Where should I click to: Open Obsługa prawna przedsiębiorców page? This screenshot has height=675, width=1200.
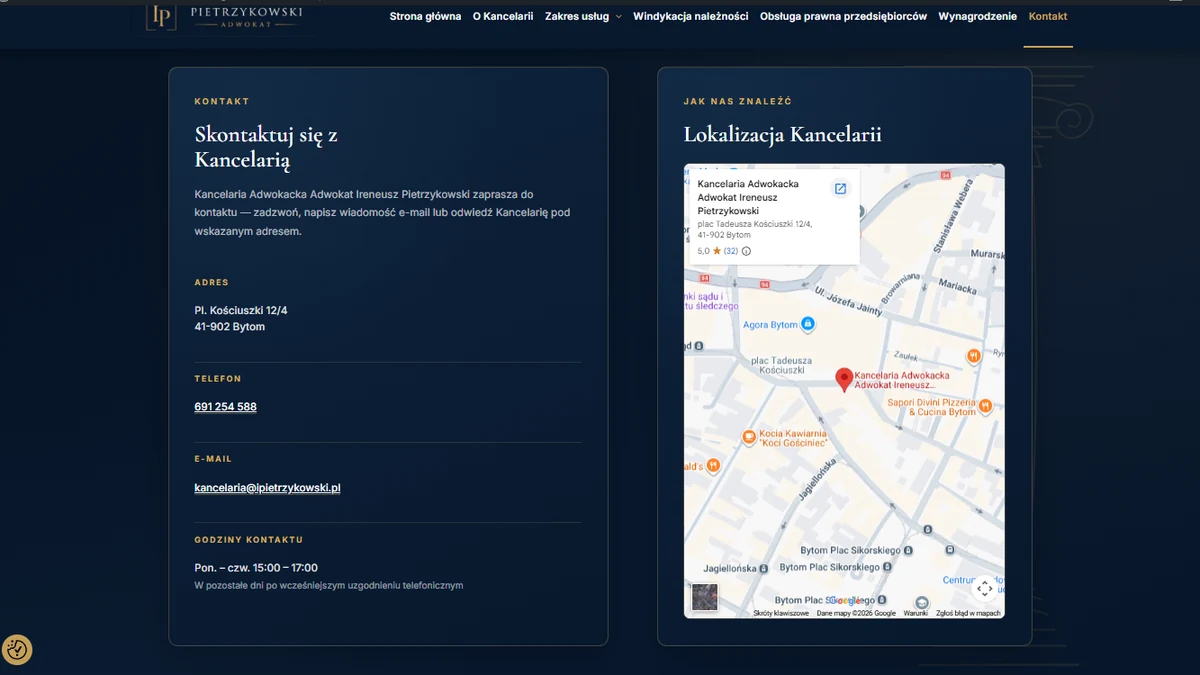pos(843,16)
